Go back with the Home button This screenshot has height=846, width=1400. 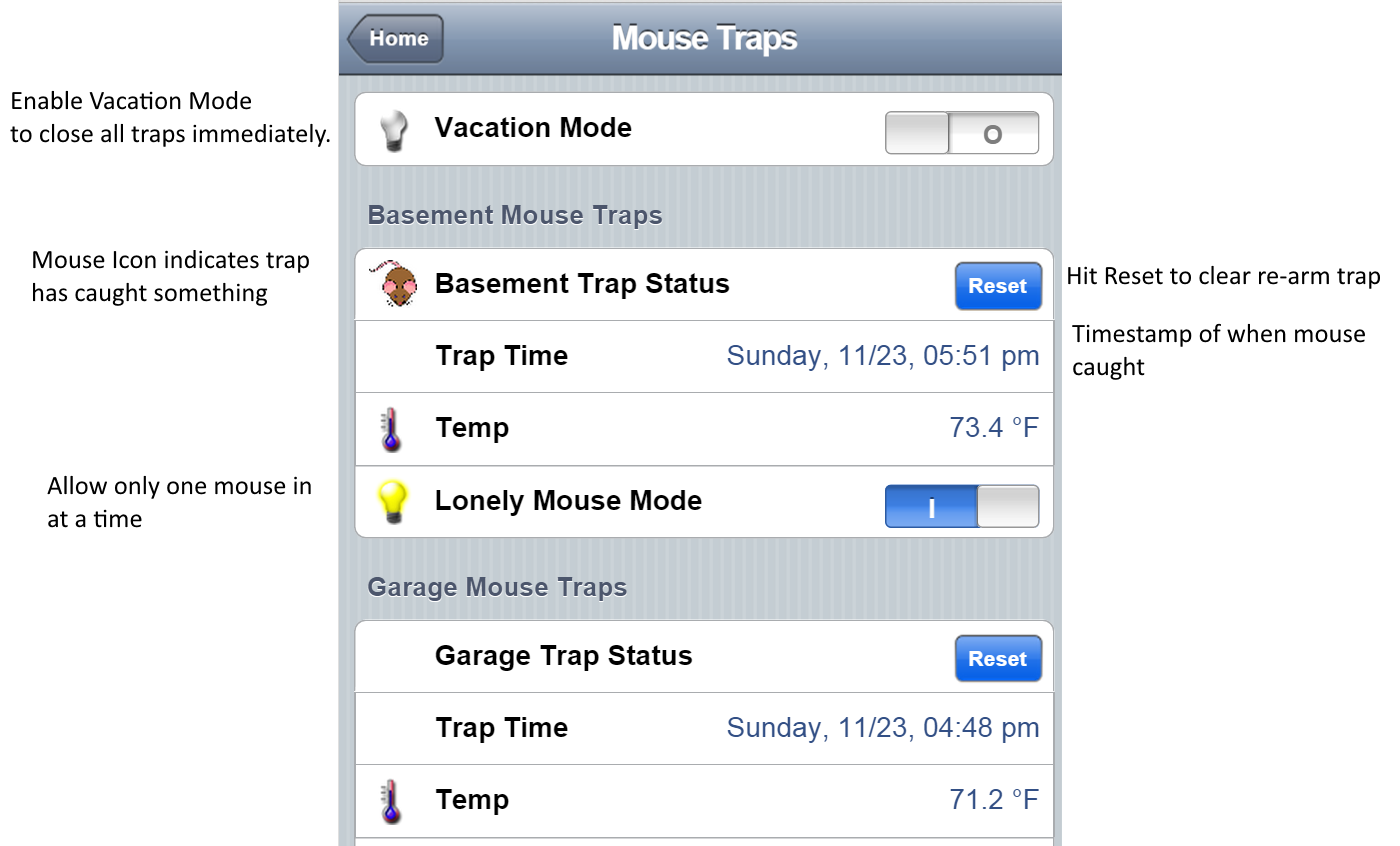pos(397,39)
